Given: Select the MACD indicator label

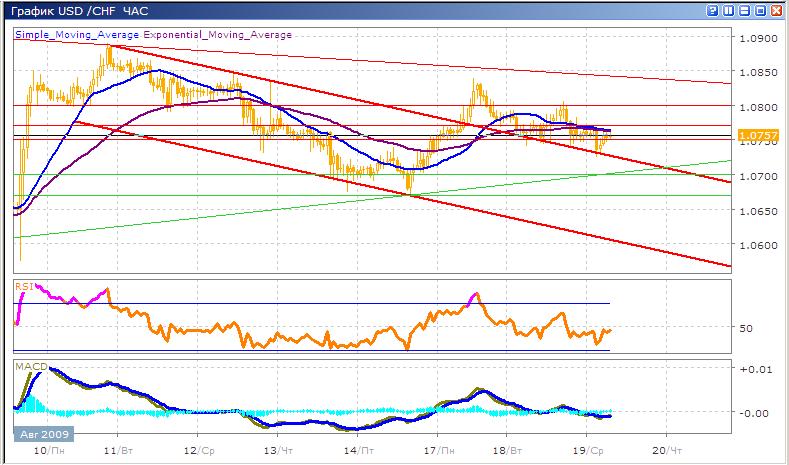Looking at the screenshot, I should 26,367.
